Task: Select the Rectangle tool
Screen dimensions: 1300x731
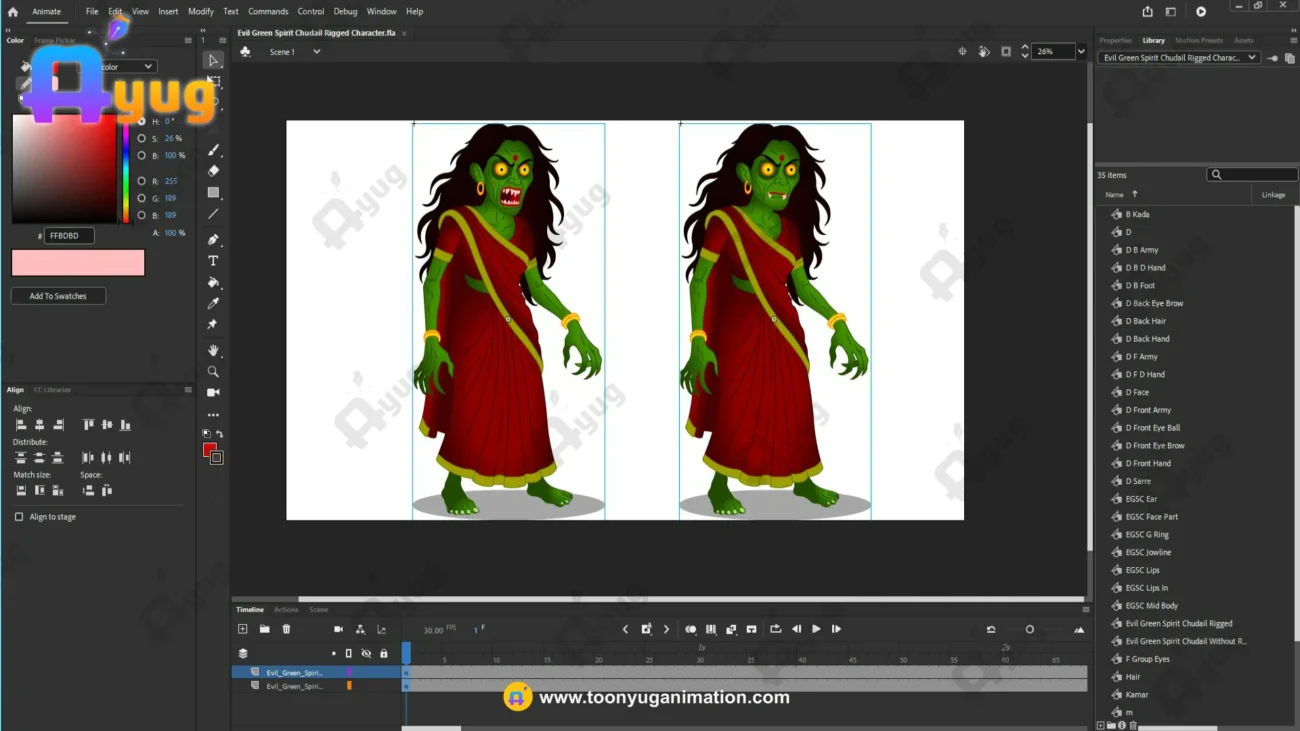Action: click(213, 192)
